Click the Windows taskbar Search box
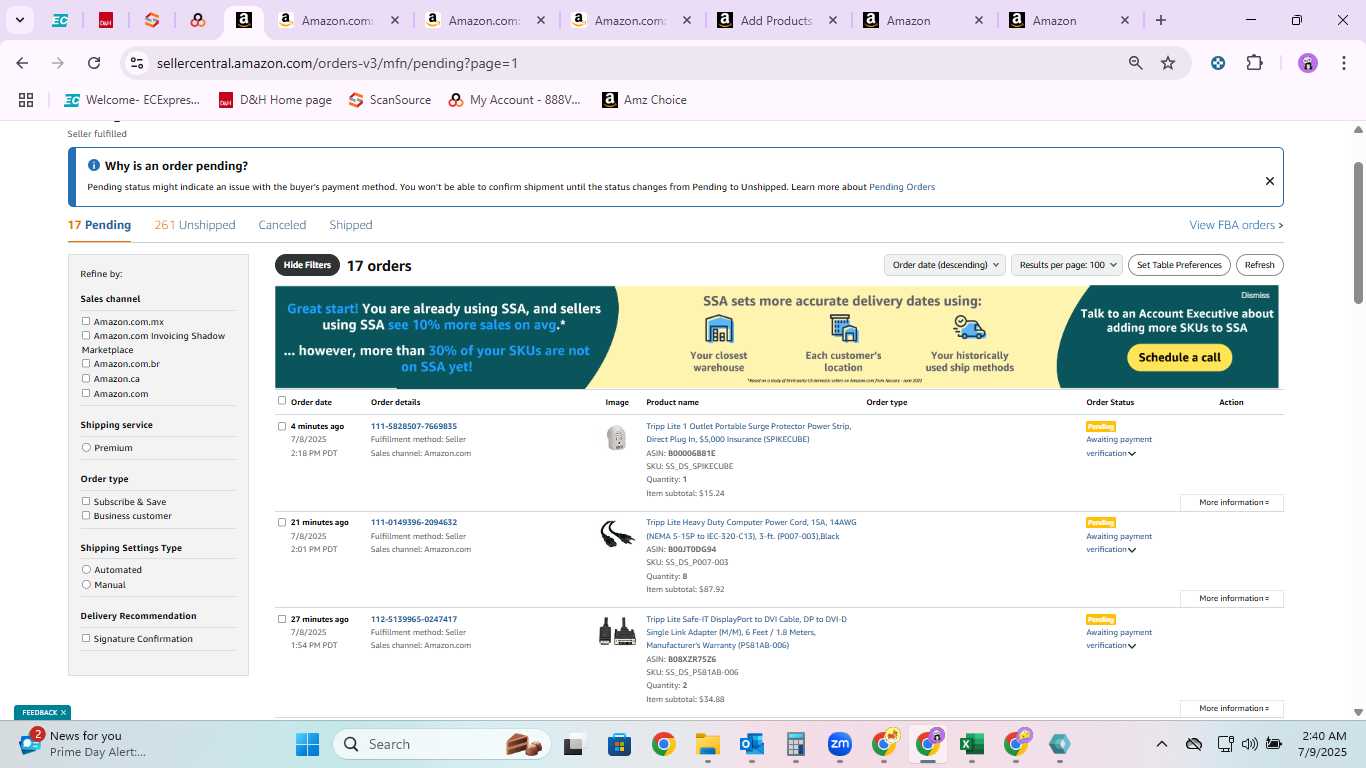The image size is (1366, 768). 442,744
